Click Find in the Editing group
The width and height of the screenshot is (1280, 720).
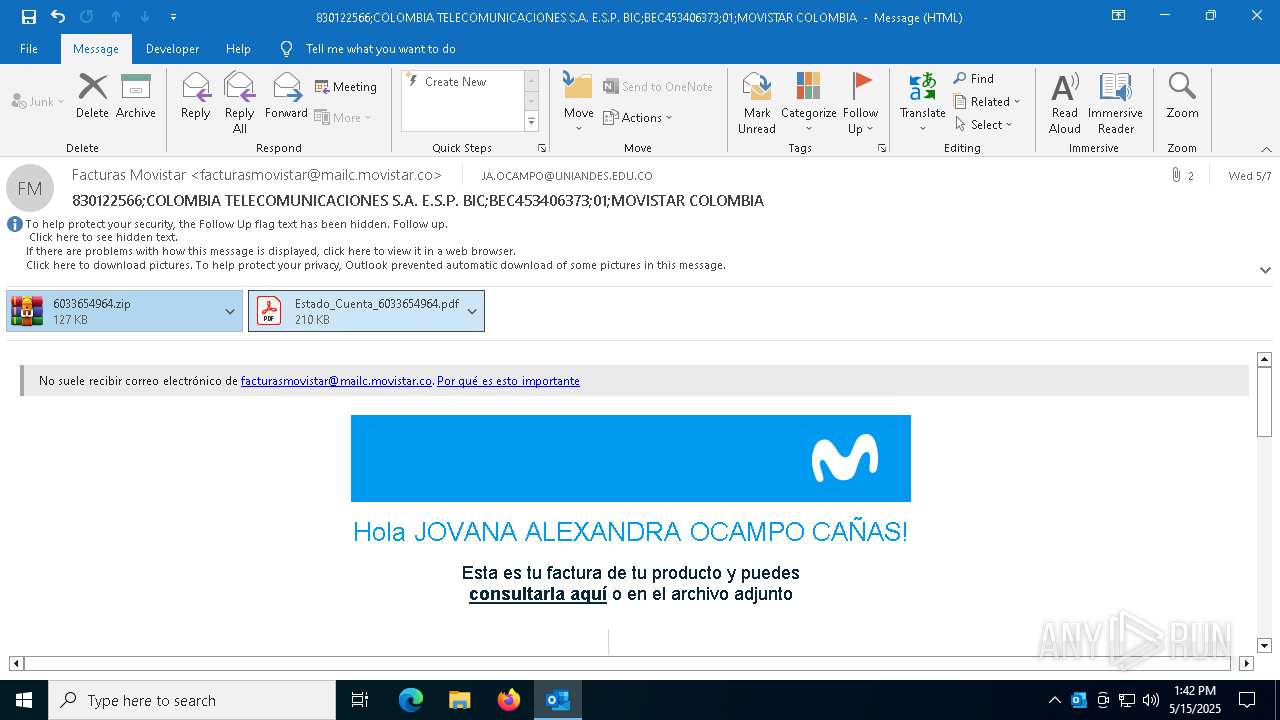coord(974,79)
